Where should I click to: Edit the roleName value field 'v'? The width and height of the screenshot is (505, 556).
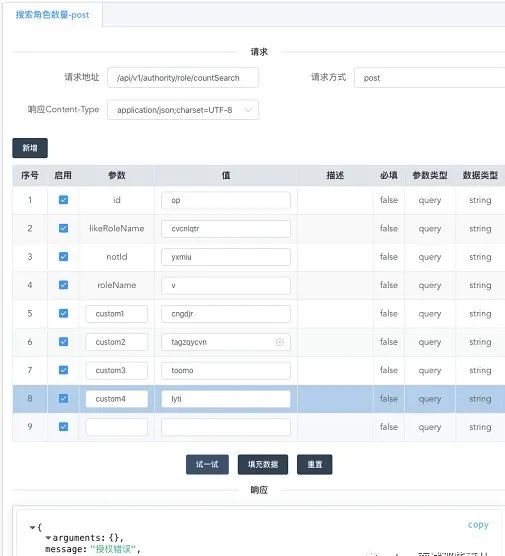[x=226, y=285]
